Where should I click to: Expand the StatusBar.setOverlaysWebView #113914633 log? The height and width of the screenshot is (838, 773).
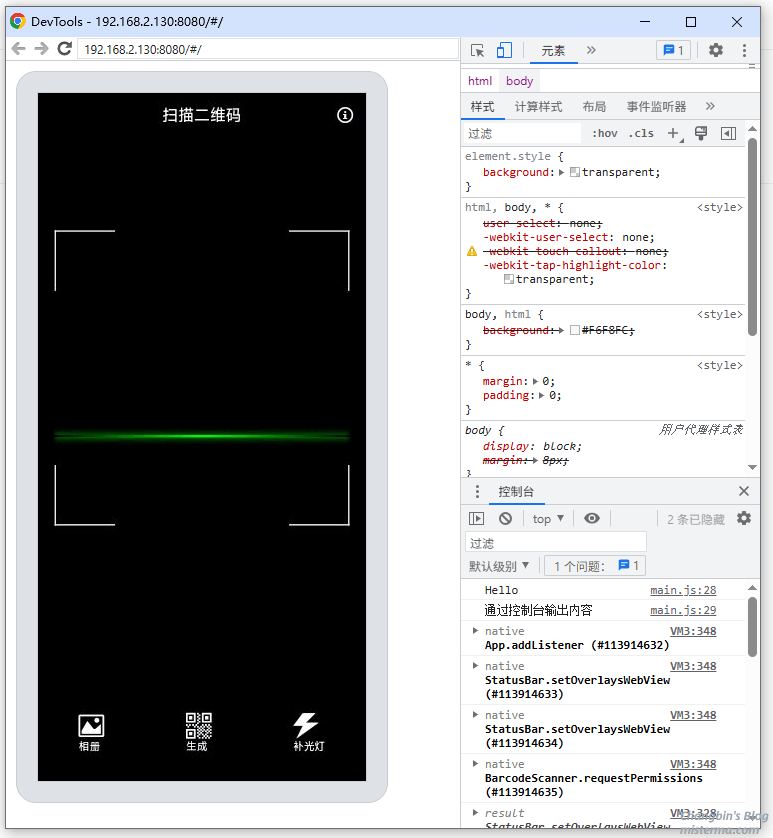point(475,666)
